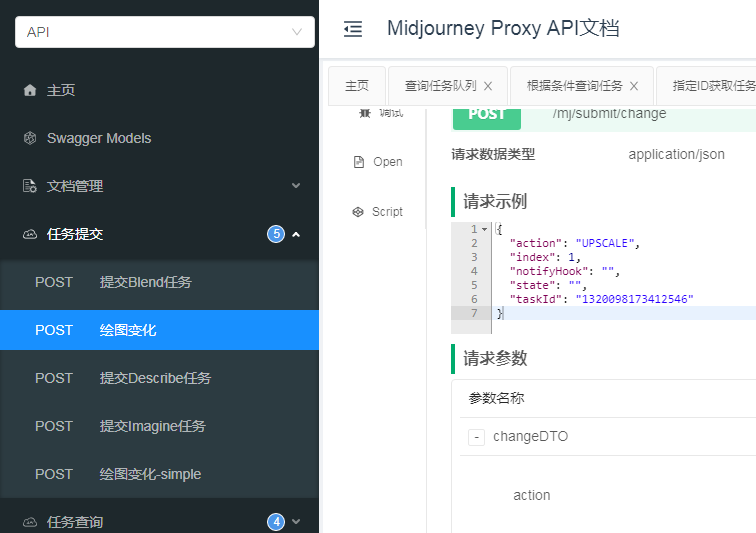The width and height of the screenshot is (756, 533).
Task: Click the Swagger Models cube icon
Action: [x=30, y=138]
